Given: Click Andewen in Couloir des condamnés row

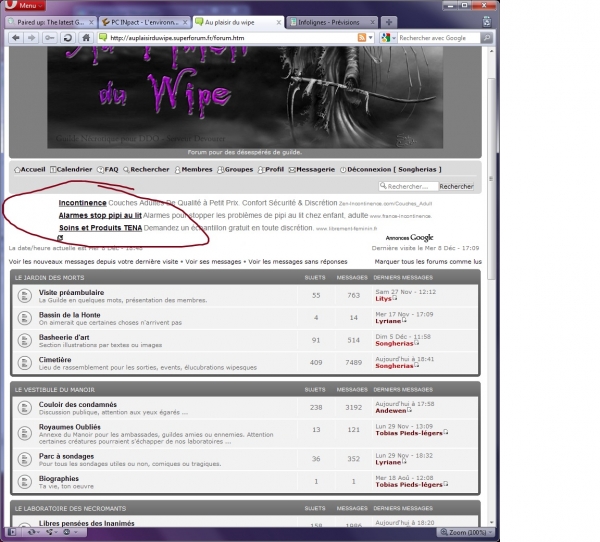Looking at the screenshot, I should 391,411.
